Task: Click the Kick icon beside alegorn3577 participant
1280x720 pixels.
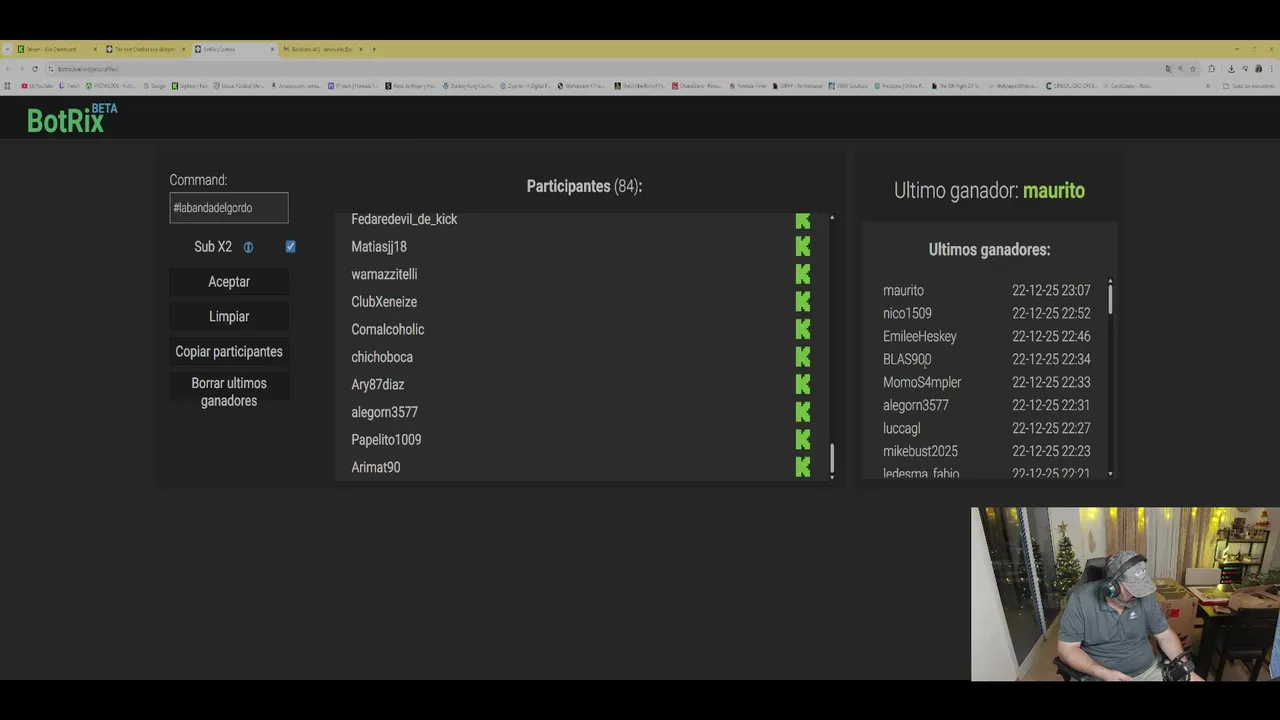Action: tap(803, 412)
